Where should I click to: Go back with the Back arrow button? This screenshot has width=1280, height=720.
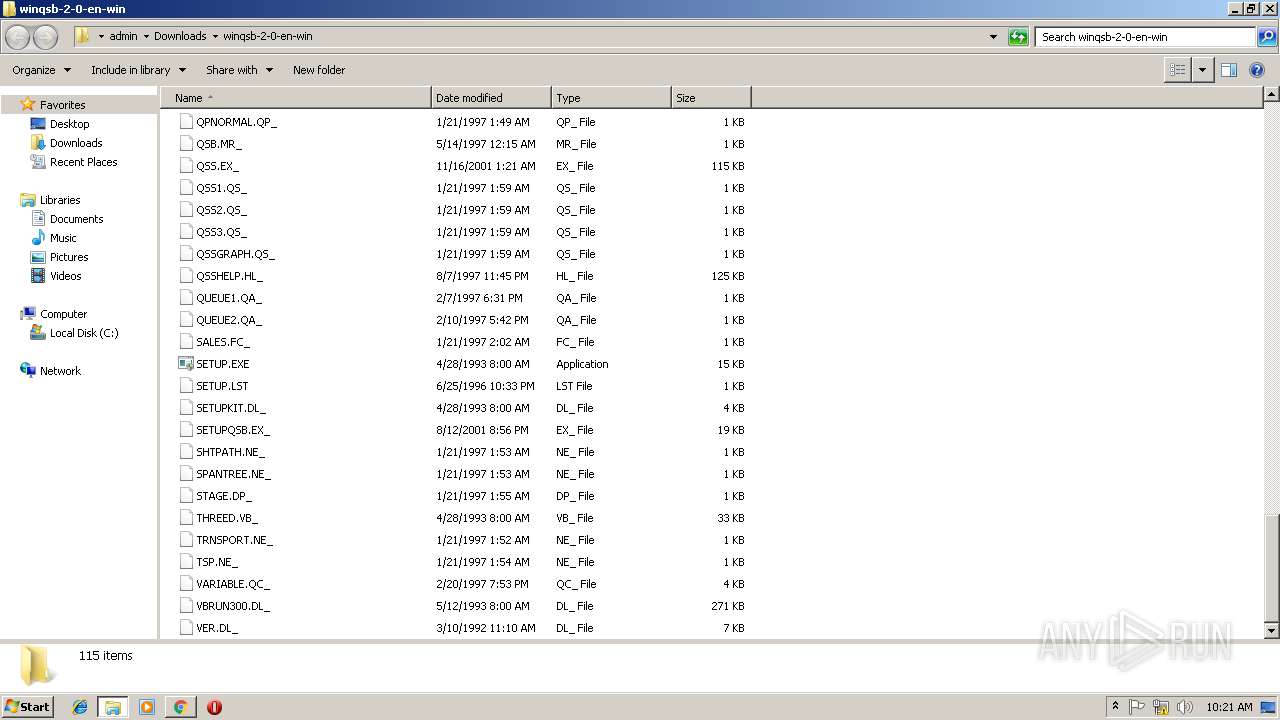pos(18,37)
